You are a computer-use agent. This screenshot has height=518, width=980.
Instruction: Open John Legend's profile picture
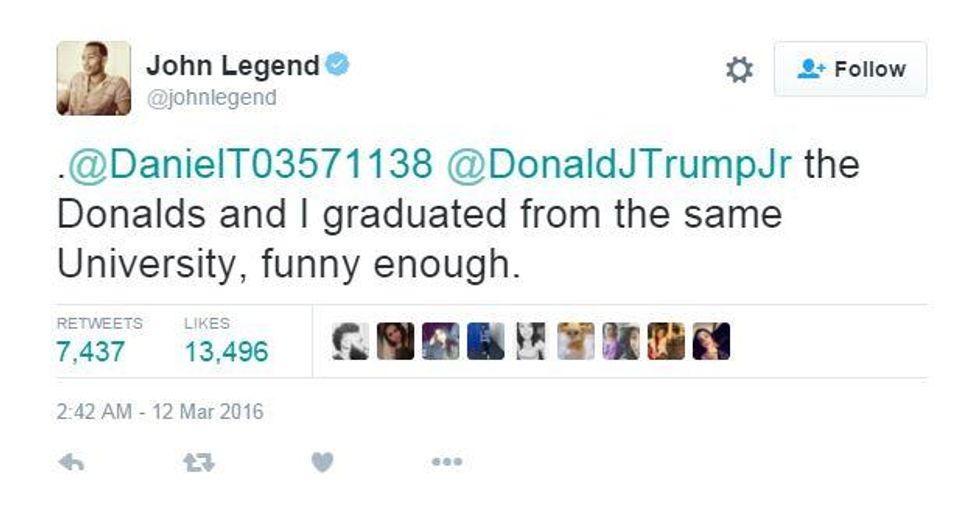click(94, 78)
